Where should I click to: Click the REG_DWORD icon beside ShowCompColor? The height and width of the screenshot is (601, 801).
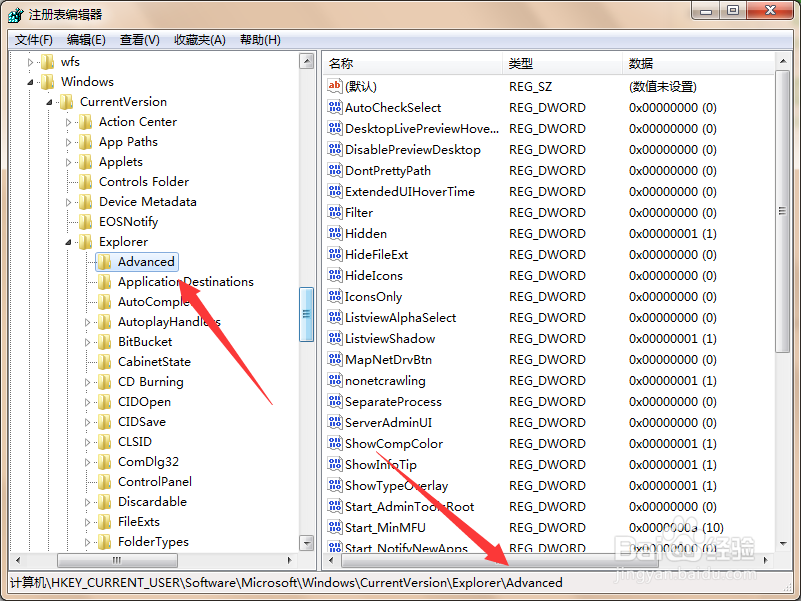click(335, 443)
